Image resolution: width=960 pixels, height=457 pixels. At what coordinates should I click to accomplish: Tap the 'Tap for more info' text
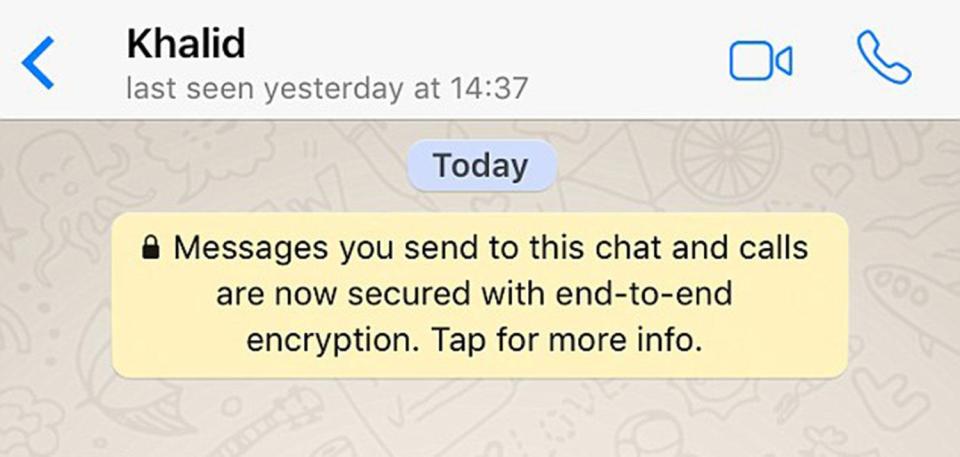coord(566,340)
